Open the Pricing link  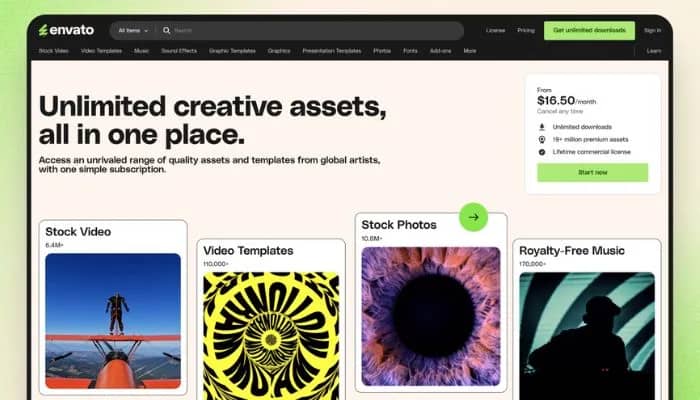tap(526, 30)
